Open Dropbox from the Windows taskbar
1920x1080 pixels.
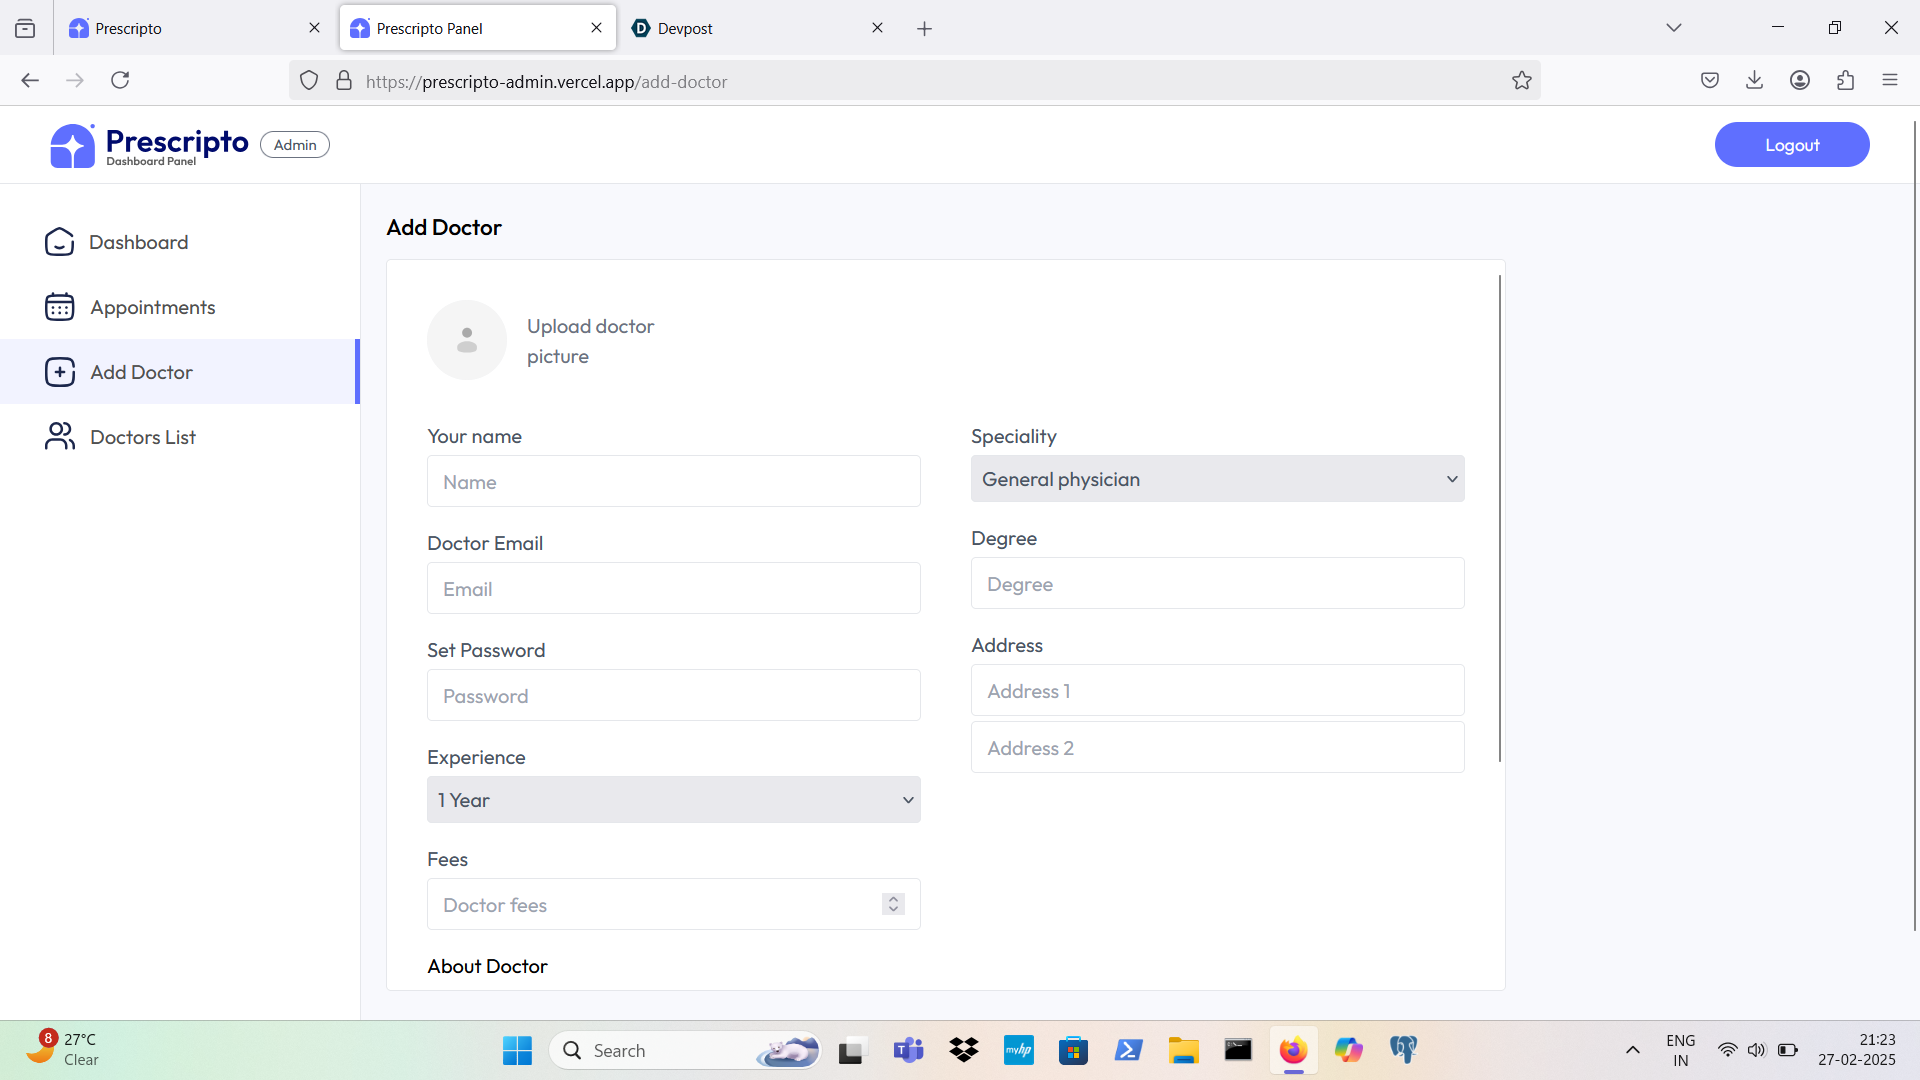tap(964, 1050)
